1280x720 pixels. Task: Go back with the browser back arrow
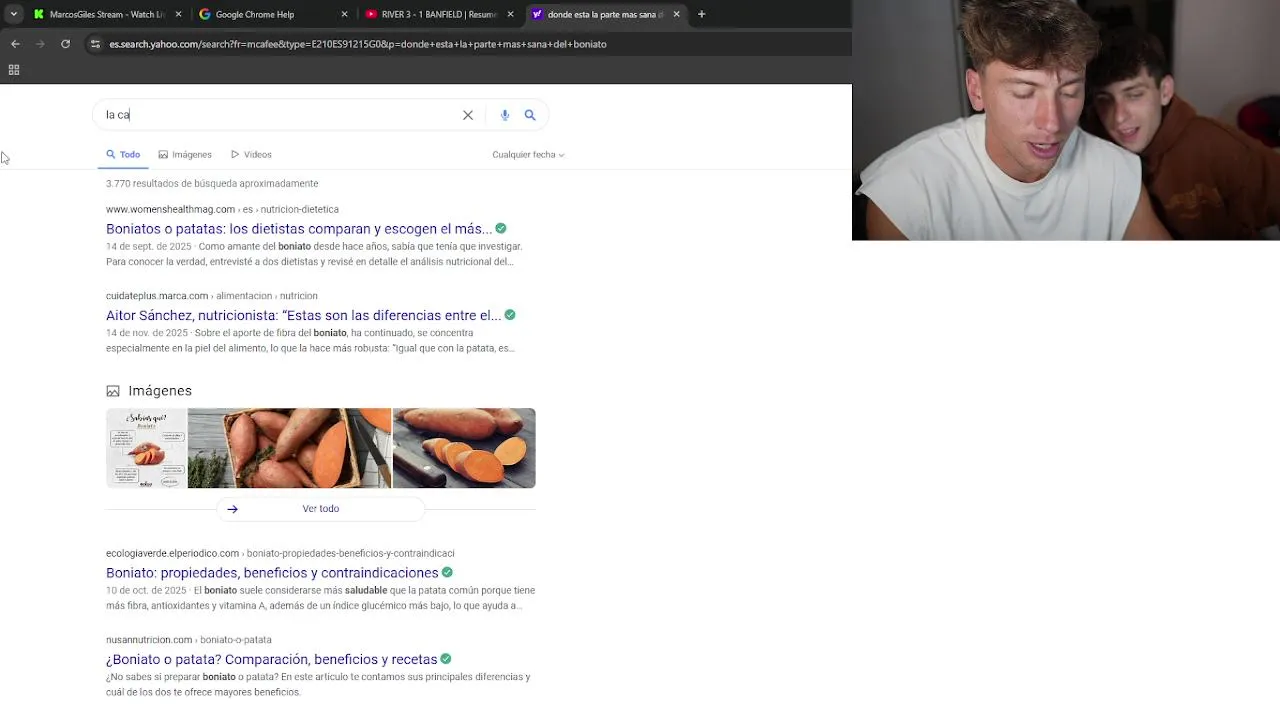(15, 44)
